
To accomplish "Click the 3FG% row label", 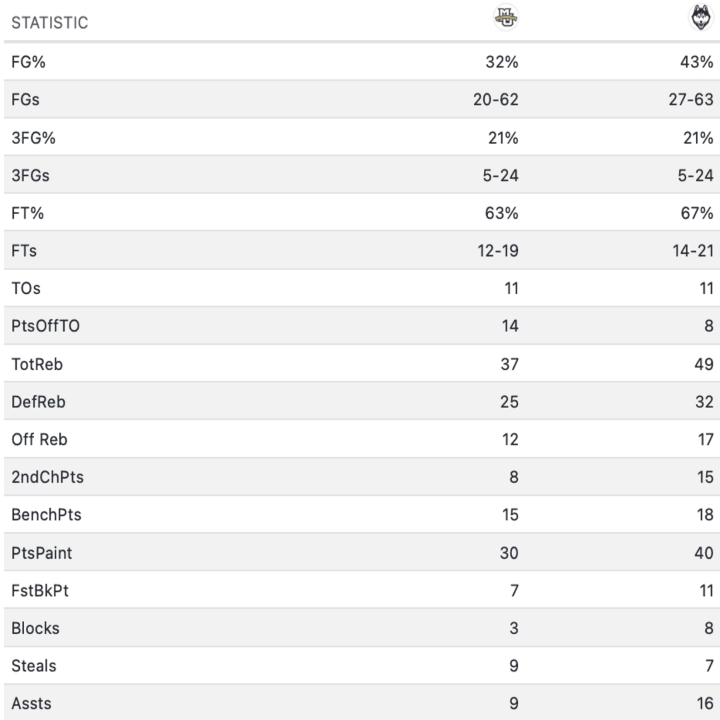I will (x=33, y=137).
